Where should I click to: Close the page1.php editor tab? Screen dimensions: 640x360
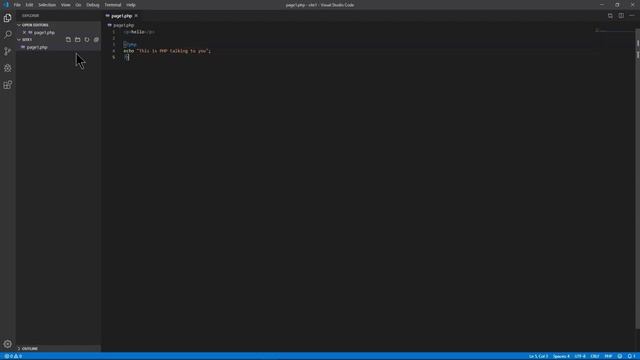[x=136, y=16]
